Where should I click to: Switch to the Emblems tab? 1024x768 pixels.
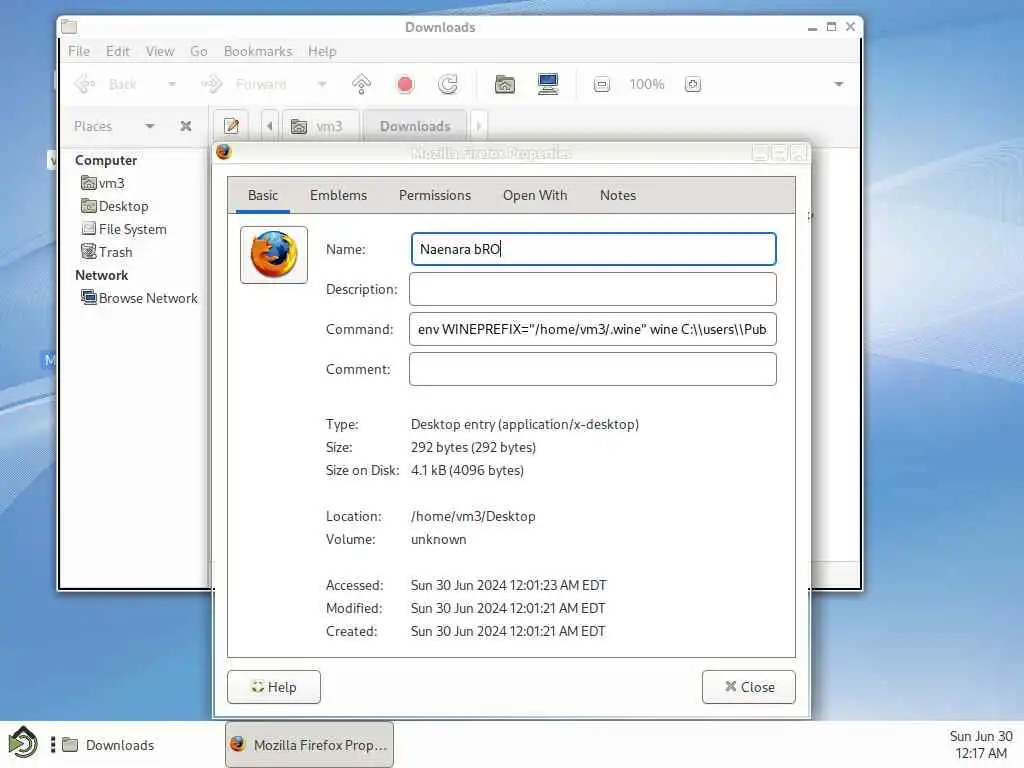(338, 195)
